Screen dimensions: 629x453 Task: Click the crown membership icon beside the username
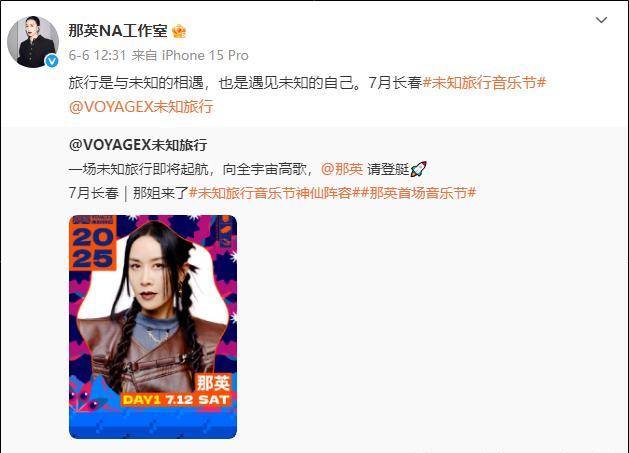point(179,31)
